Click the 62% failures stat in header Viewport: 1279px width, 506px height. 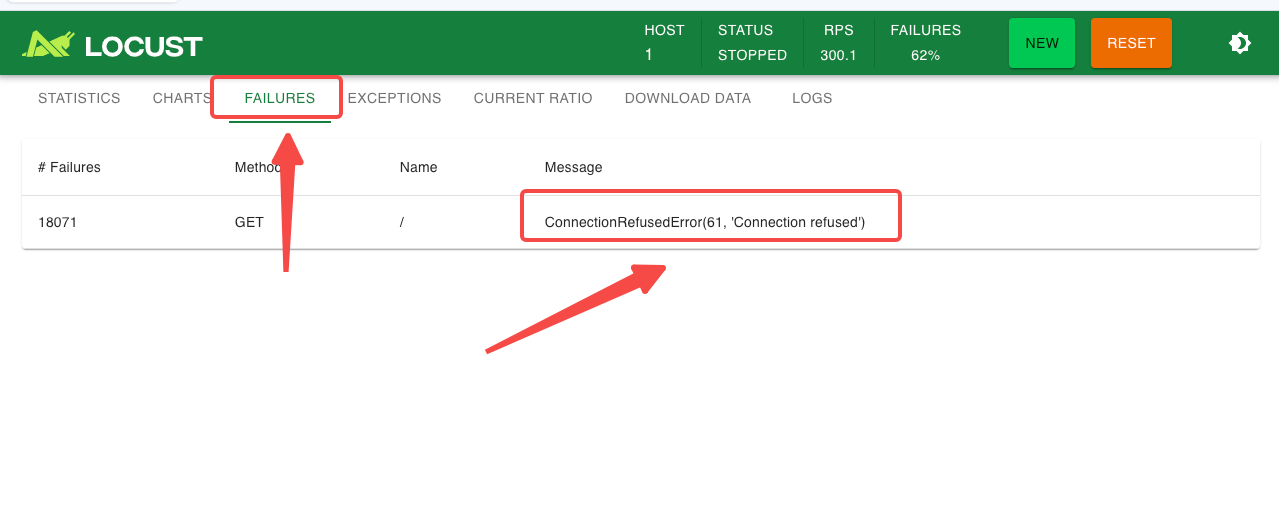coord(925,55)
